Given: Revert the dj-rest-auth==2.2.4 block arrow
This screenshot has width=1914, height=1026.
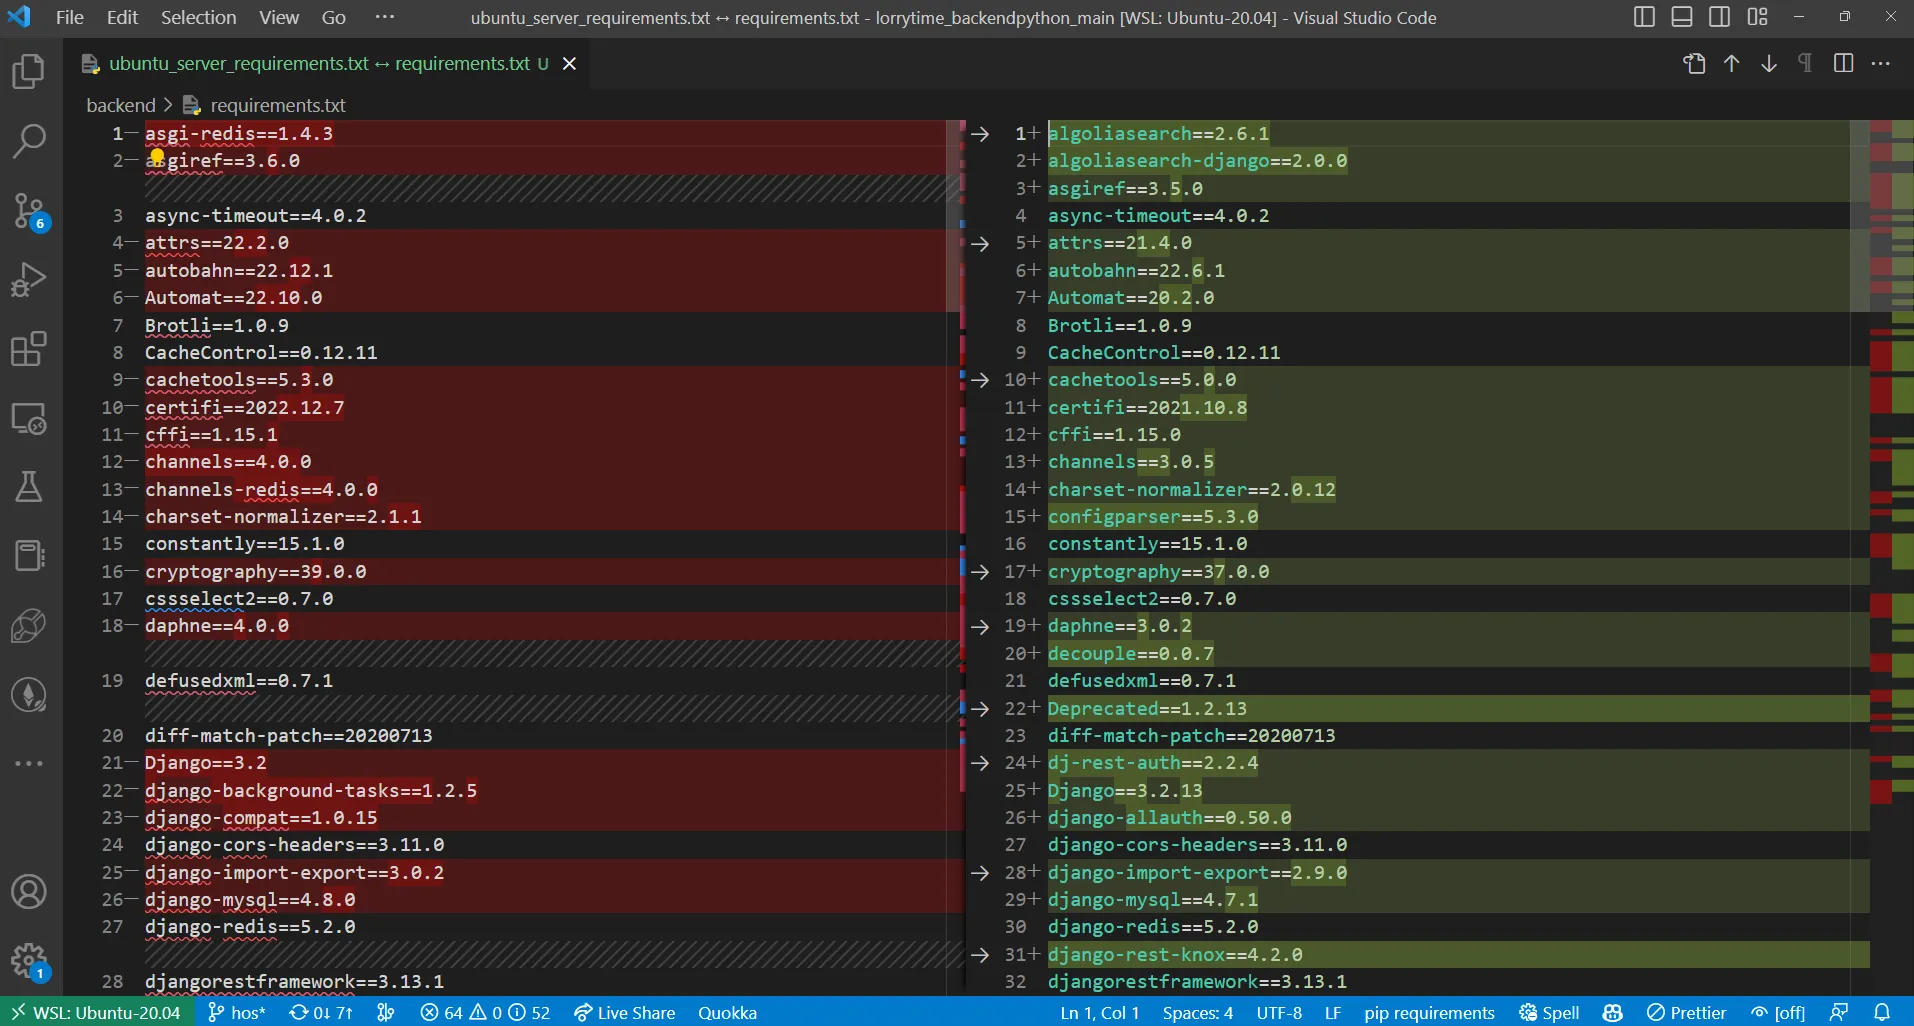Looking at the screenshot, I should (980, 763).
